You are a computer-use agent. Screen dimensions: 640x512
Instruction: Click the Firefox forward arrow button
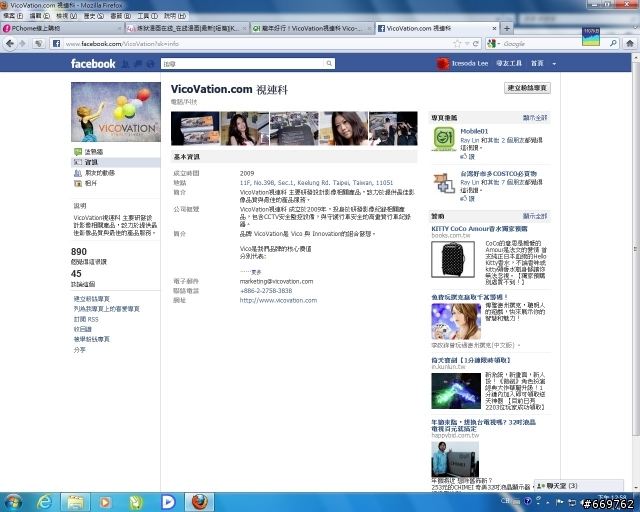[x=22, y=43]
